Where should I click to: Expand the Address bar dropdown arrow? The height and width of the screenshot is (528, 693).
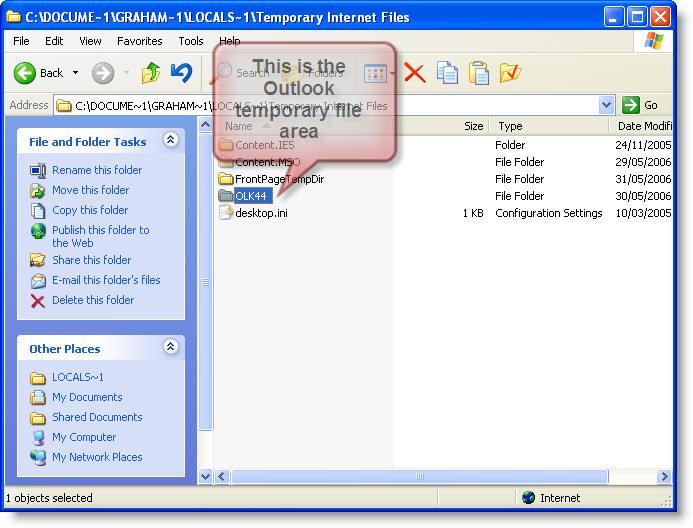click(x=606, y=106)
